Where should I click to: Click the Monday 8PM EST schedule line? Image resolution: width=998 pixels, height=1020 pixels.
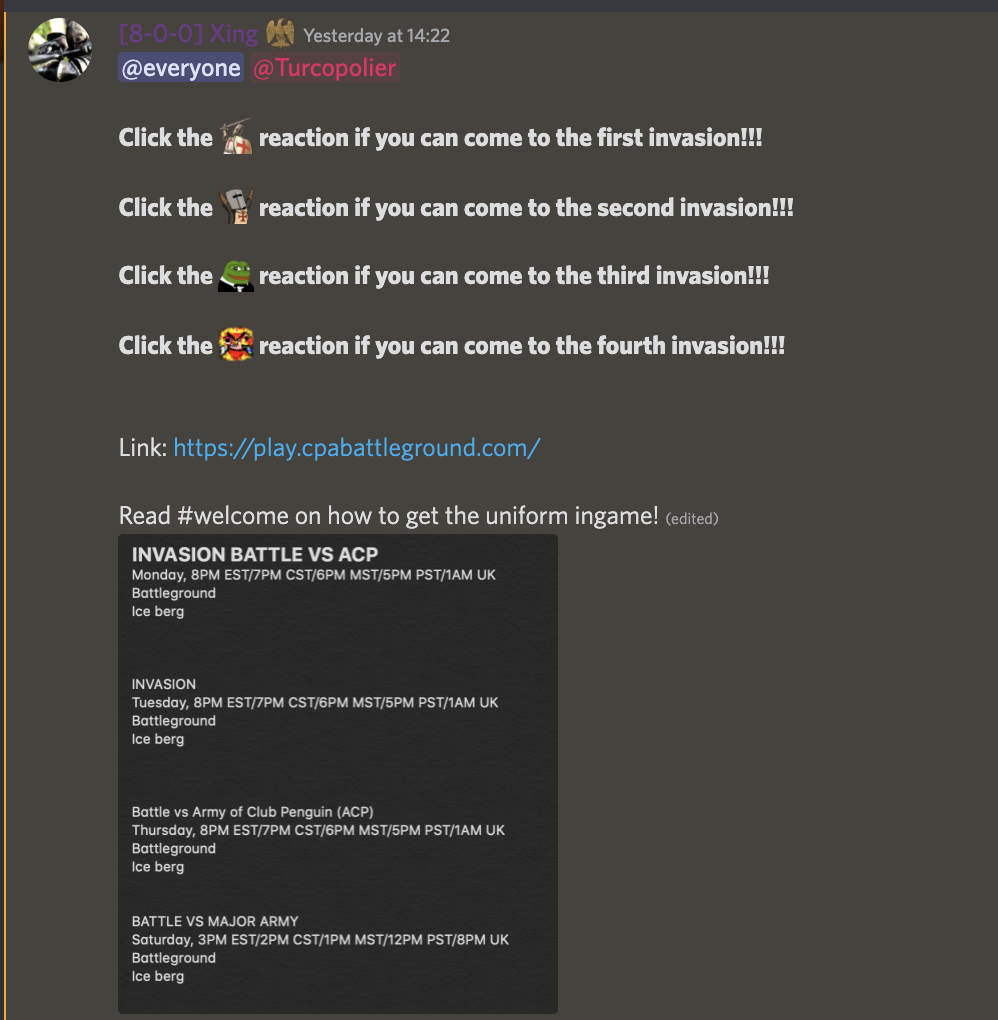point(313,575)
